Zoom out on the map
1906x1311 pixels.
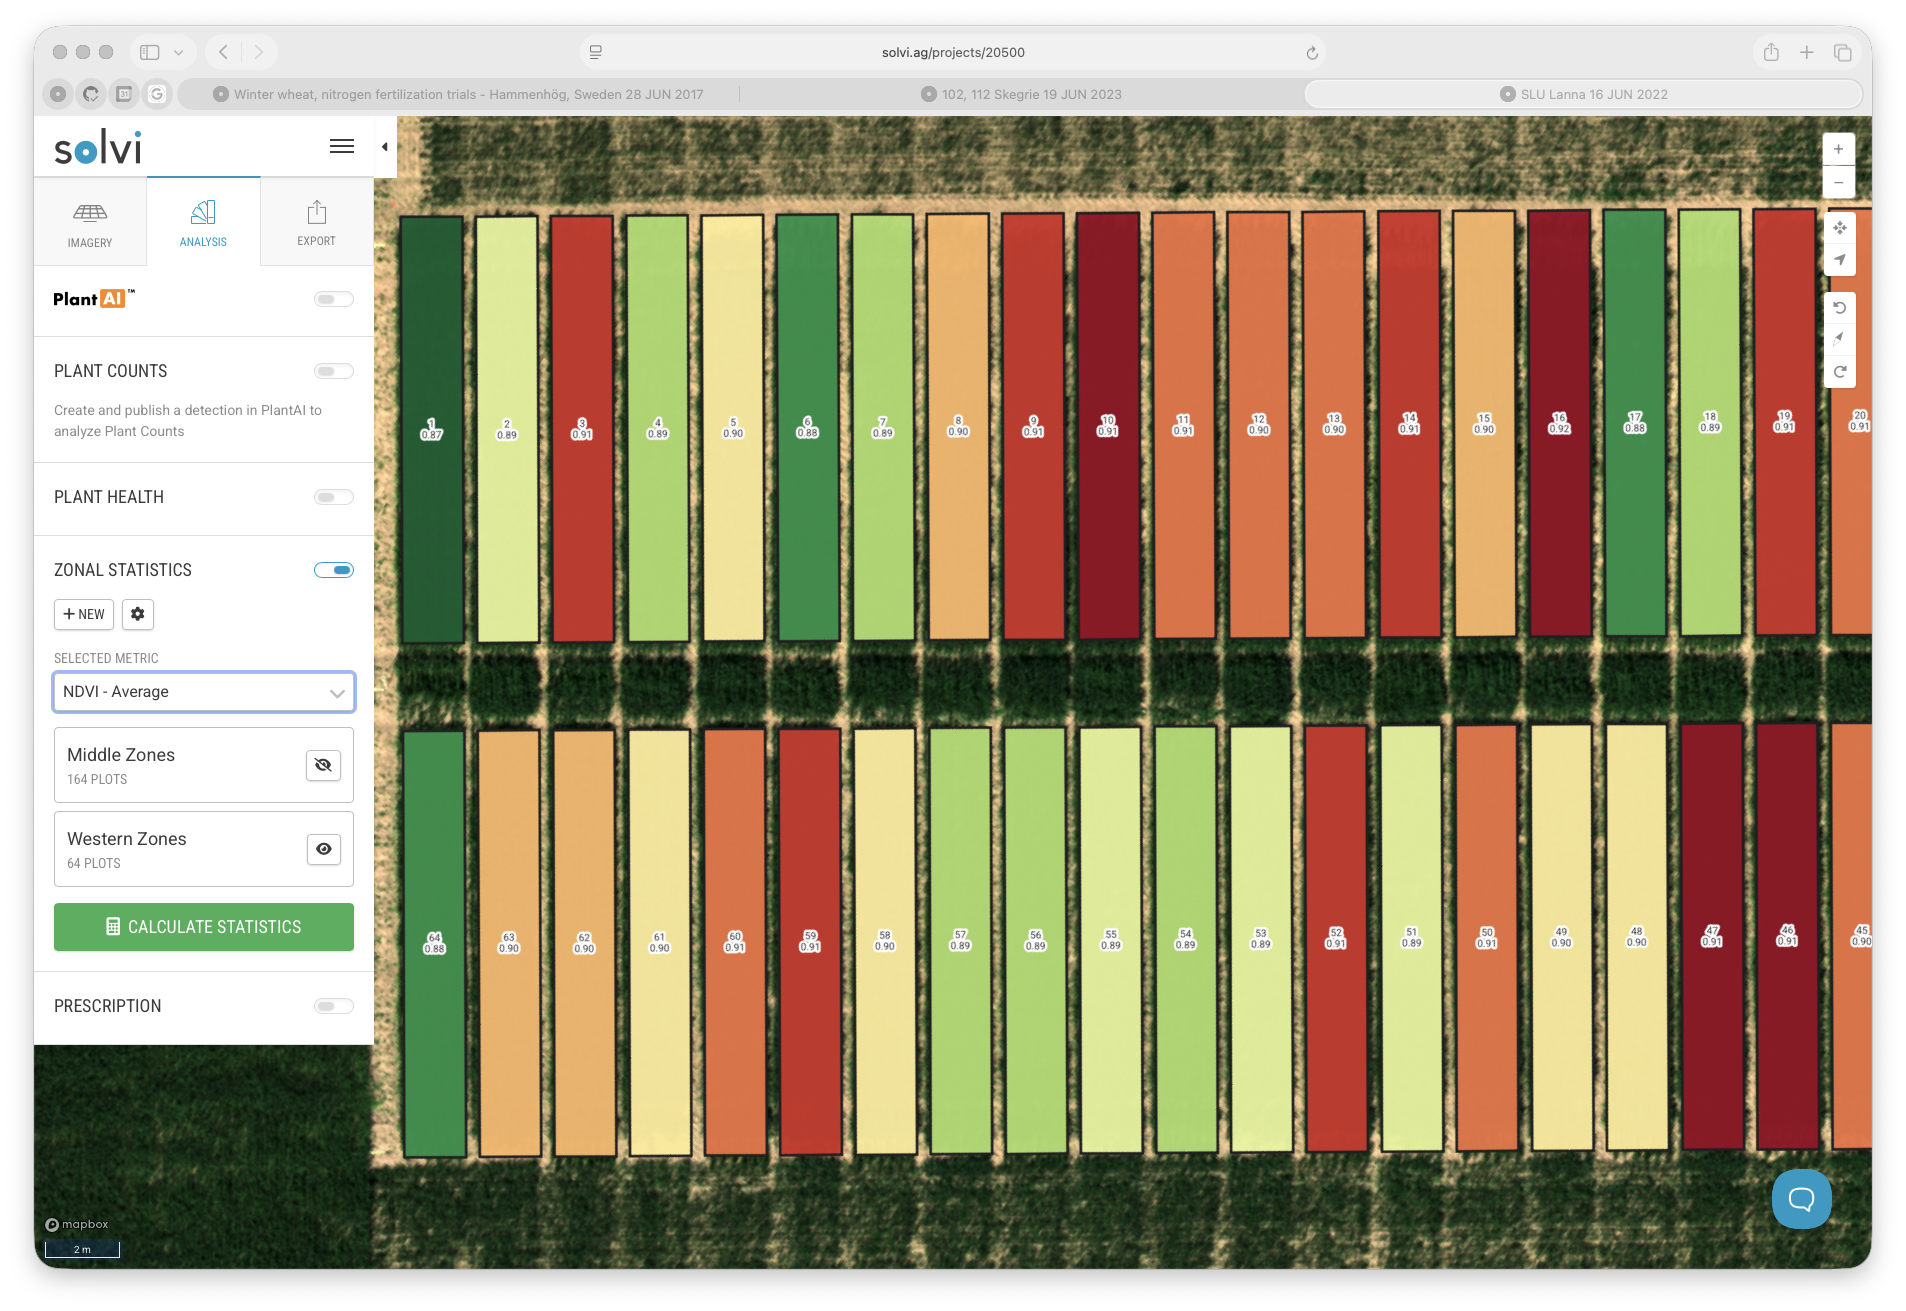tap(1838, 183)
